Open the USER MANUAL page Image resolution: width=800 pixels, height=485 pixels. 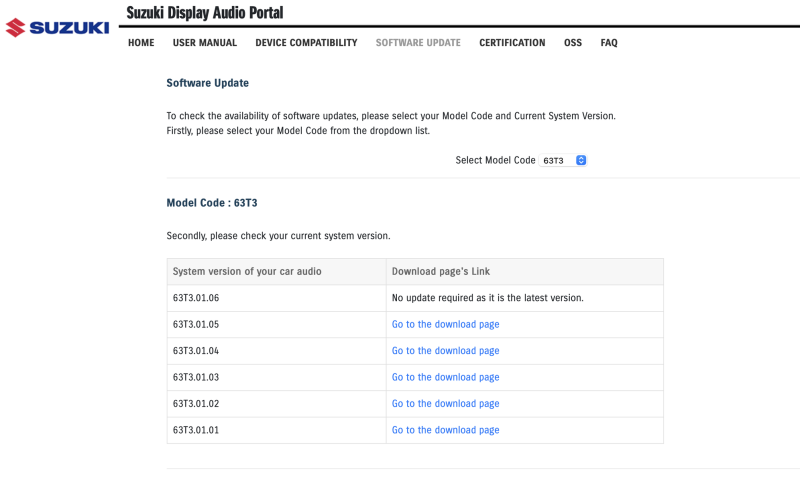coord(205,43)
